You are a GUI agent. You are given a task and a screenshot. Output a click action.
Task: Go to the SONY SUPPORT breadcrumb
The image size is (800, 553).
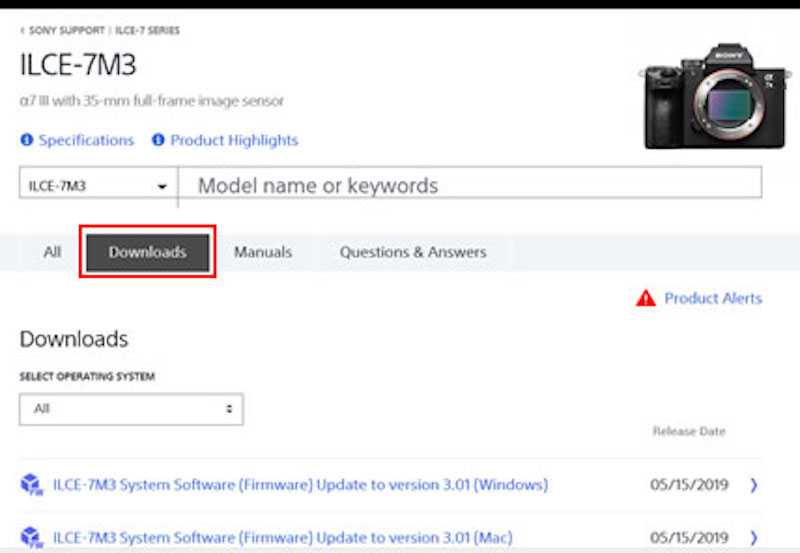(x=67, y=30)
